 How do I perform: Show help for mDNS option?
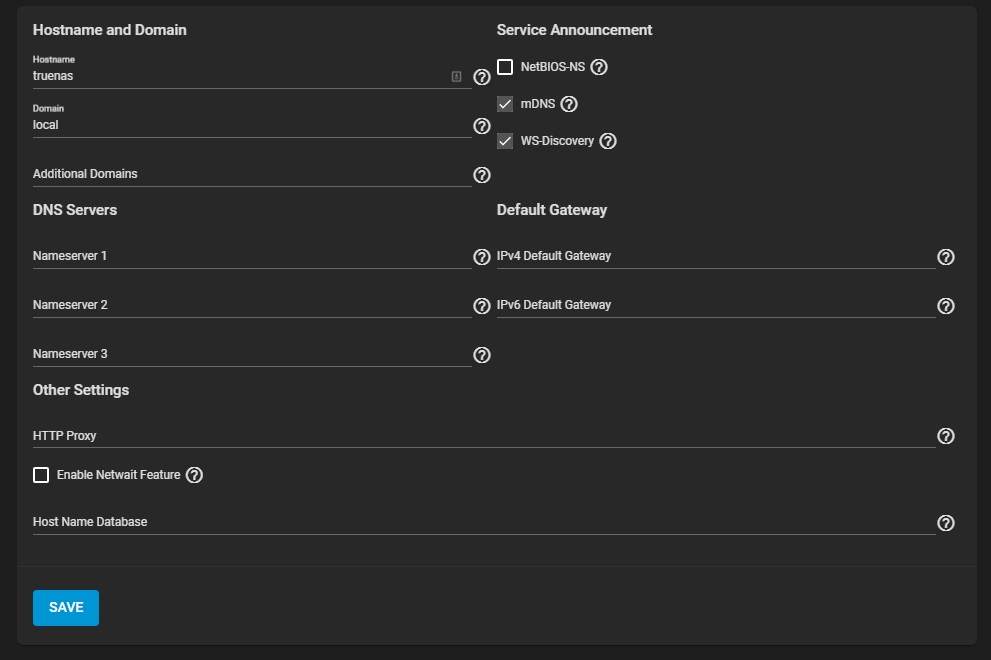569,104
